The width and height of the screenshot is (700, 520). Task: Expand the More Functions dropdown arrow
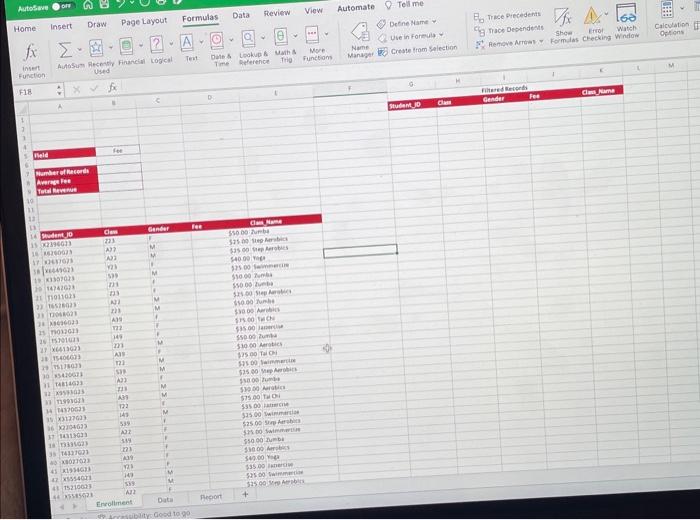pyautogui.click(x=326, y=34)
